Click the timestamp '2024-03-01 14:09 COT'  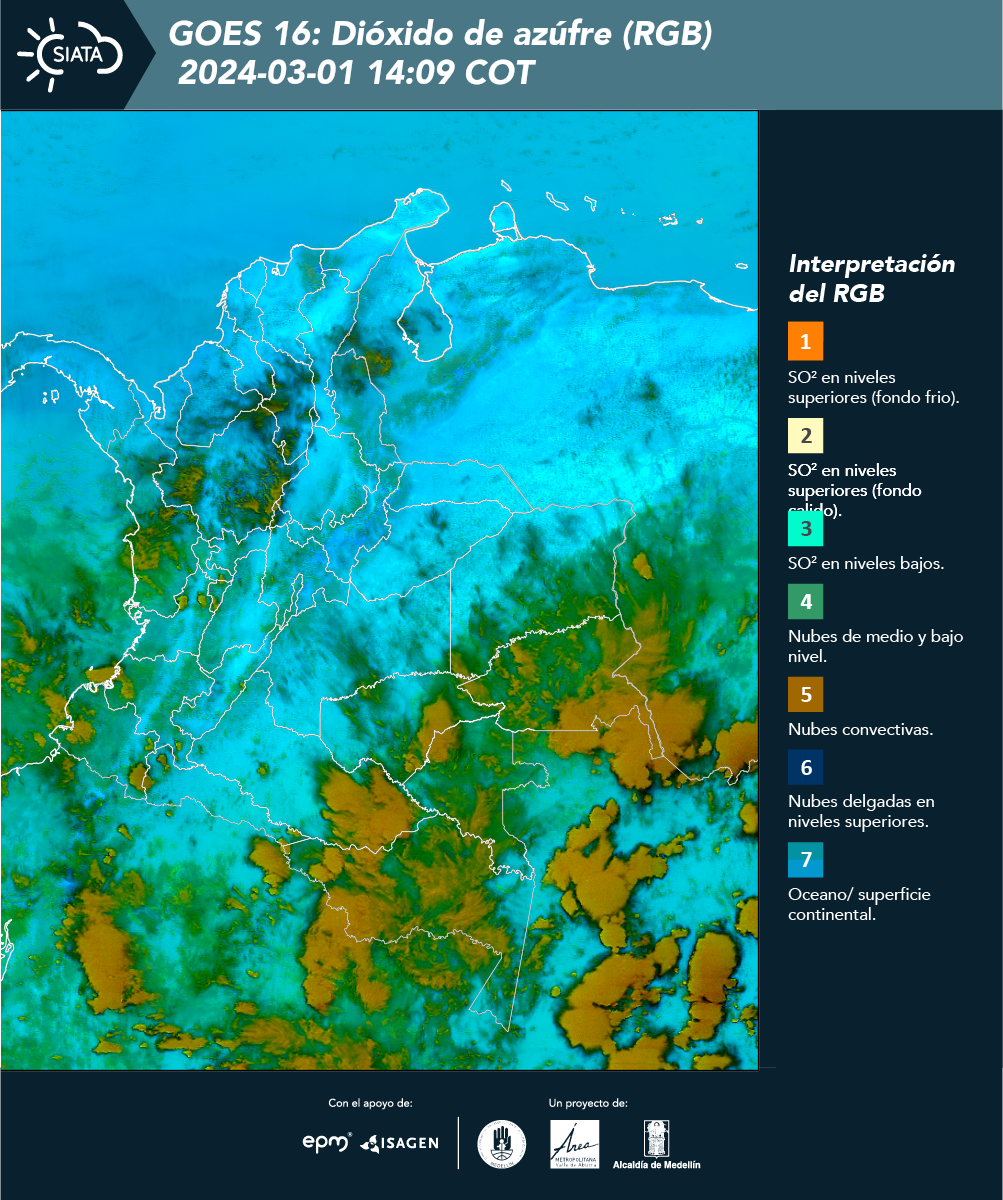[356, 73]
